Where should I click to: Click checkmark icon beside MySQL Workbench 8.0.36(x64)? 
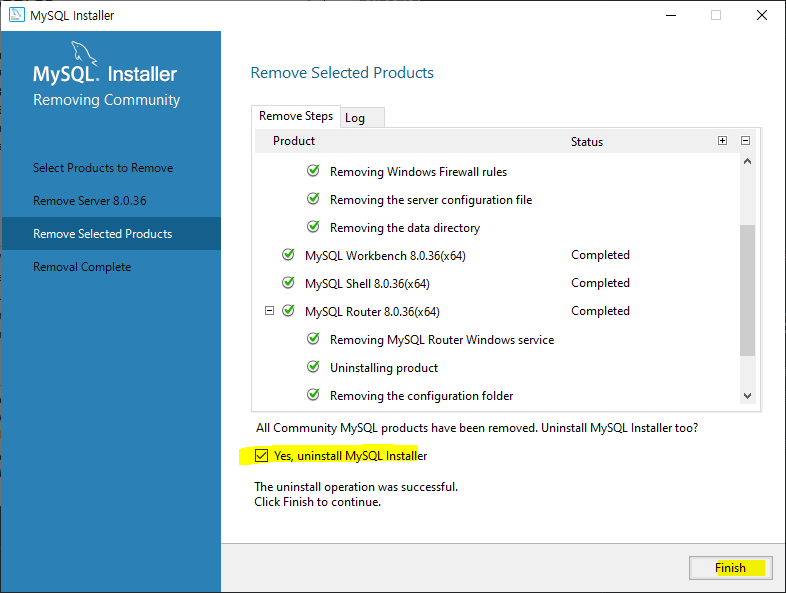[x=288, y=255]
